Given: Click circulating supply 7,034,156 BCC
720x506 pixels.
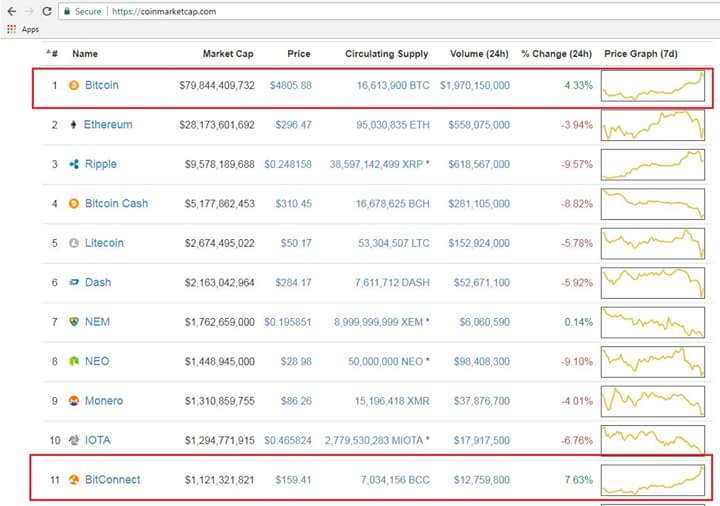Looking at the screenshot, I should click(395, 480).
